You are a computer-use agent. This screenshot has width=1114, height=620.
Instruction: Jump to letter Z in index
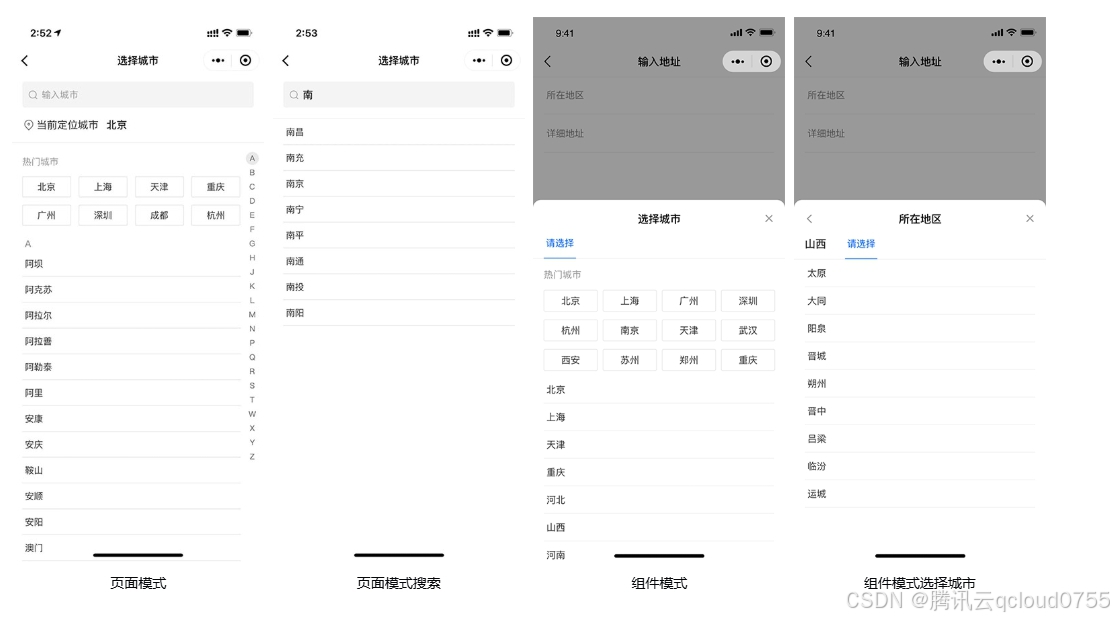pyautogui.click(x=252, y=457)
